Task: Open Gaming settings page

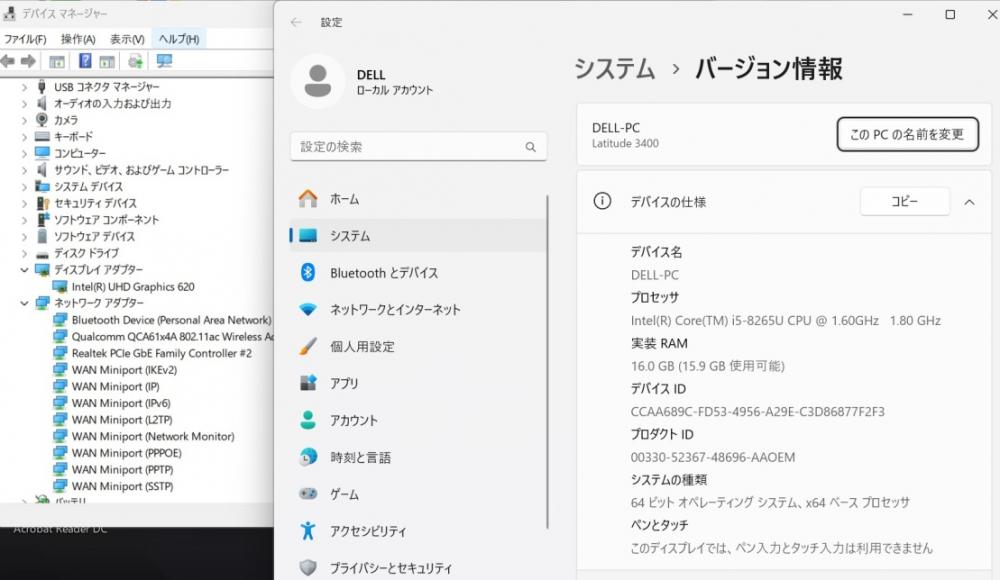Action: coord(418,494)
